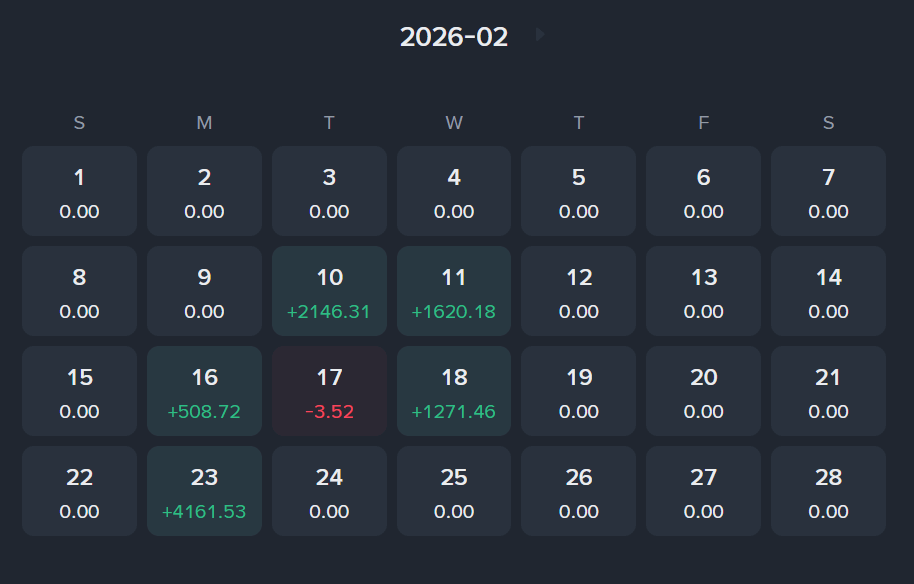Image resolution: width=914 pixels, height=584 pixels.
Task: Click the day 20 cell
Action: click(x=703, y=391)
